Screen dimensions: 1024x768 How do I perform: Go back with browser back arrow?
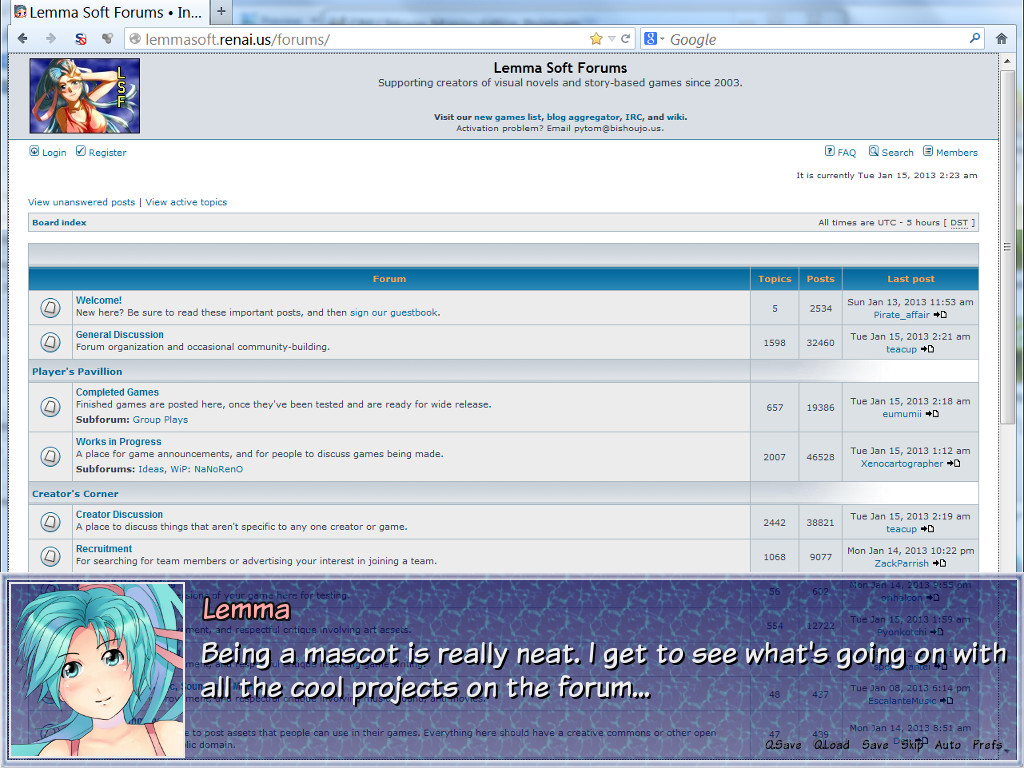click(x=23, y=39)
